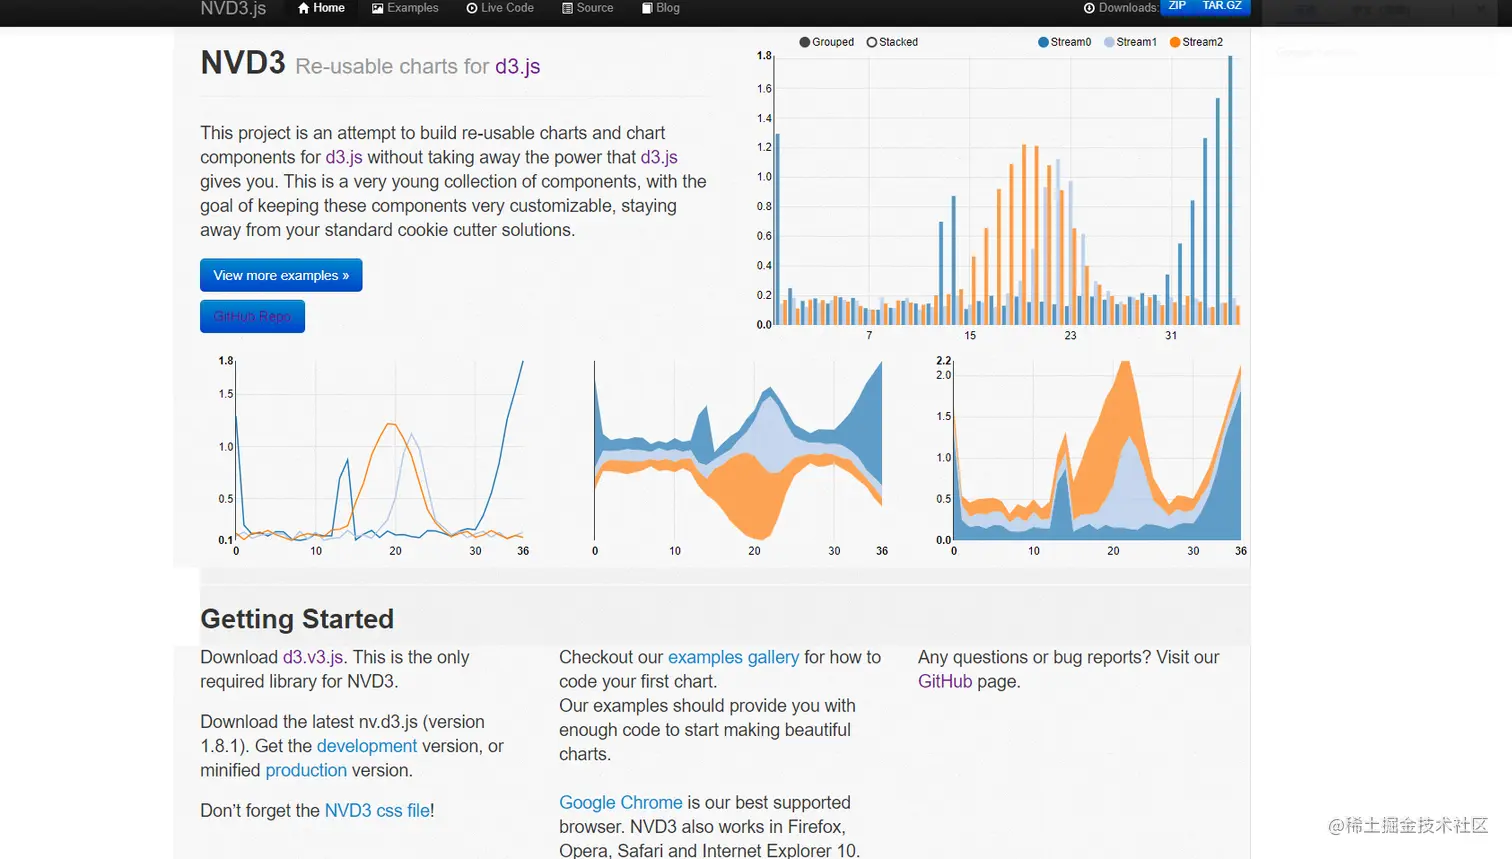Download the ZIP archive

point(1177,6)
